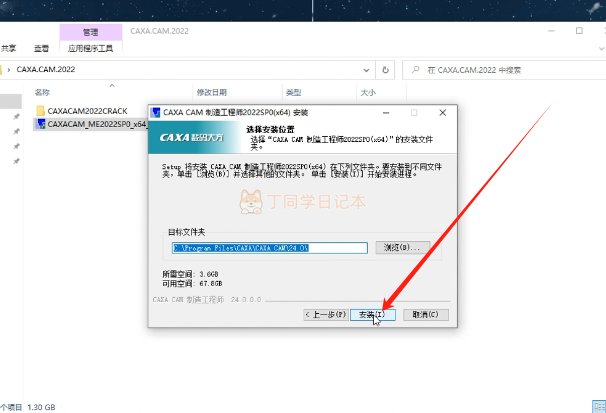Click the CAXA 数码大方 logo banner
Viewport: 606px width, 413px height.
click(193, 137)
